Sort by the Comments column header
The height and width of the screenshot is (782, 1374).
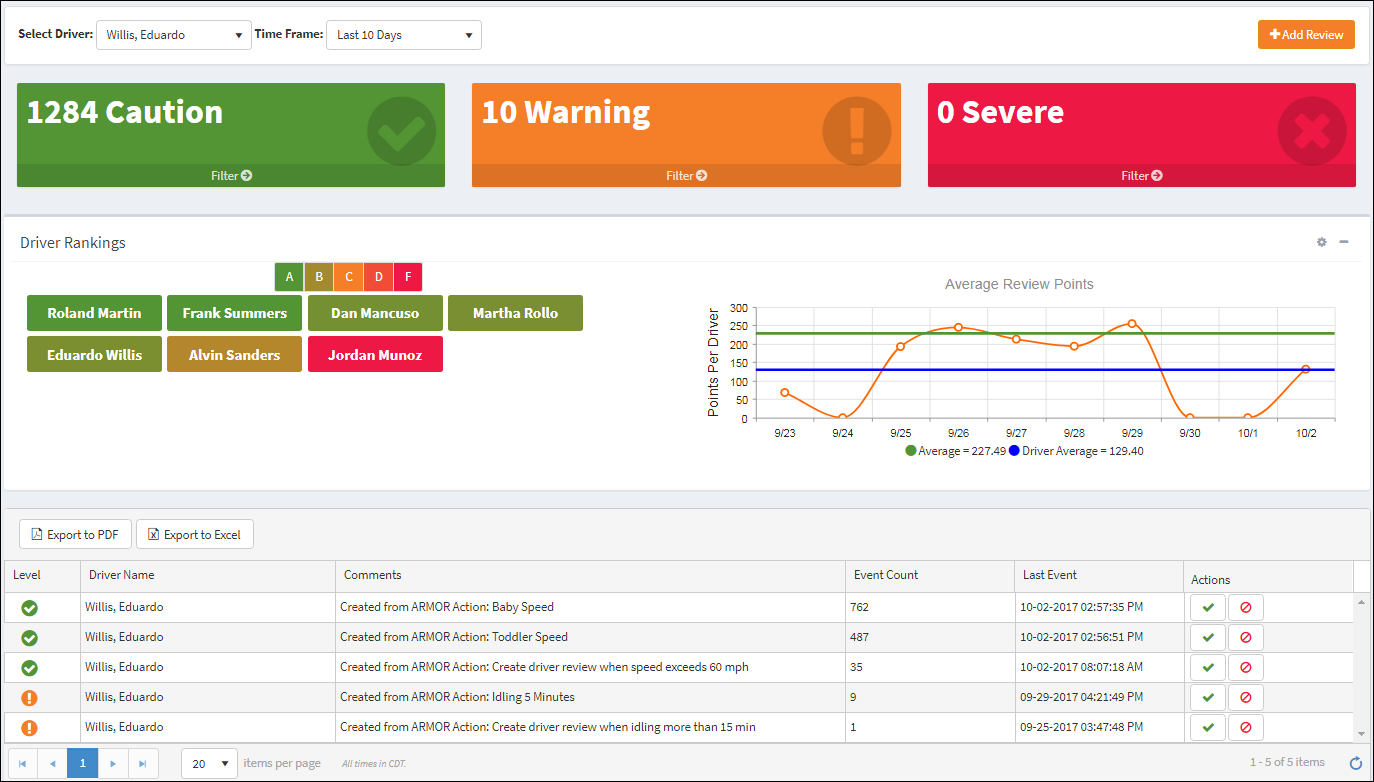click(x=590, y=575)
